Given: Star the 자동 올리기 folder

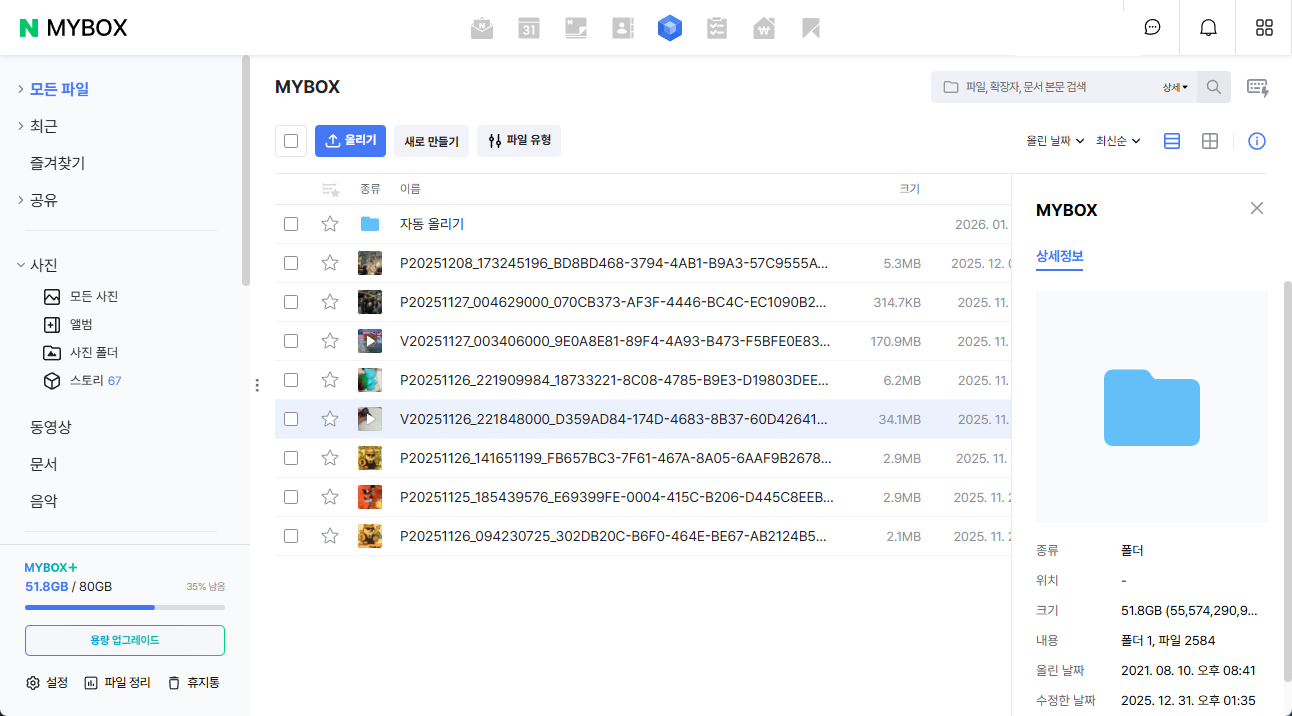Looking at the screenshot, I should coord(330,224).
